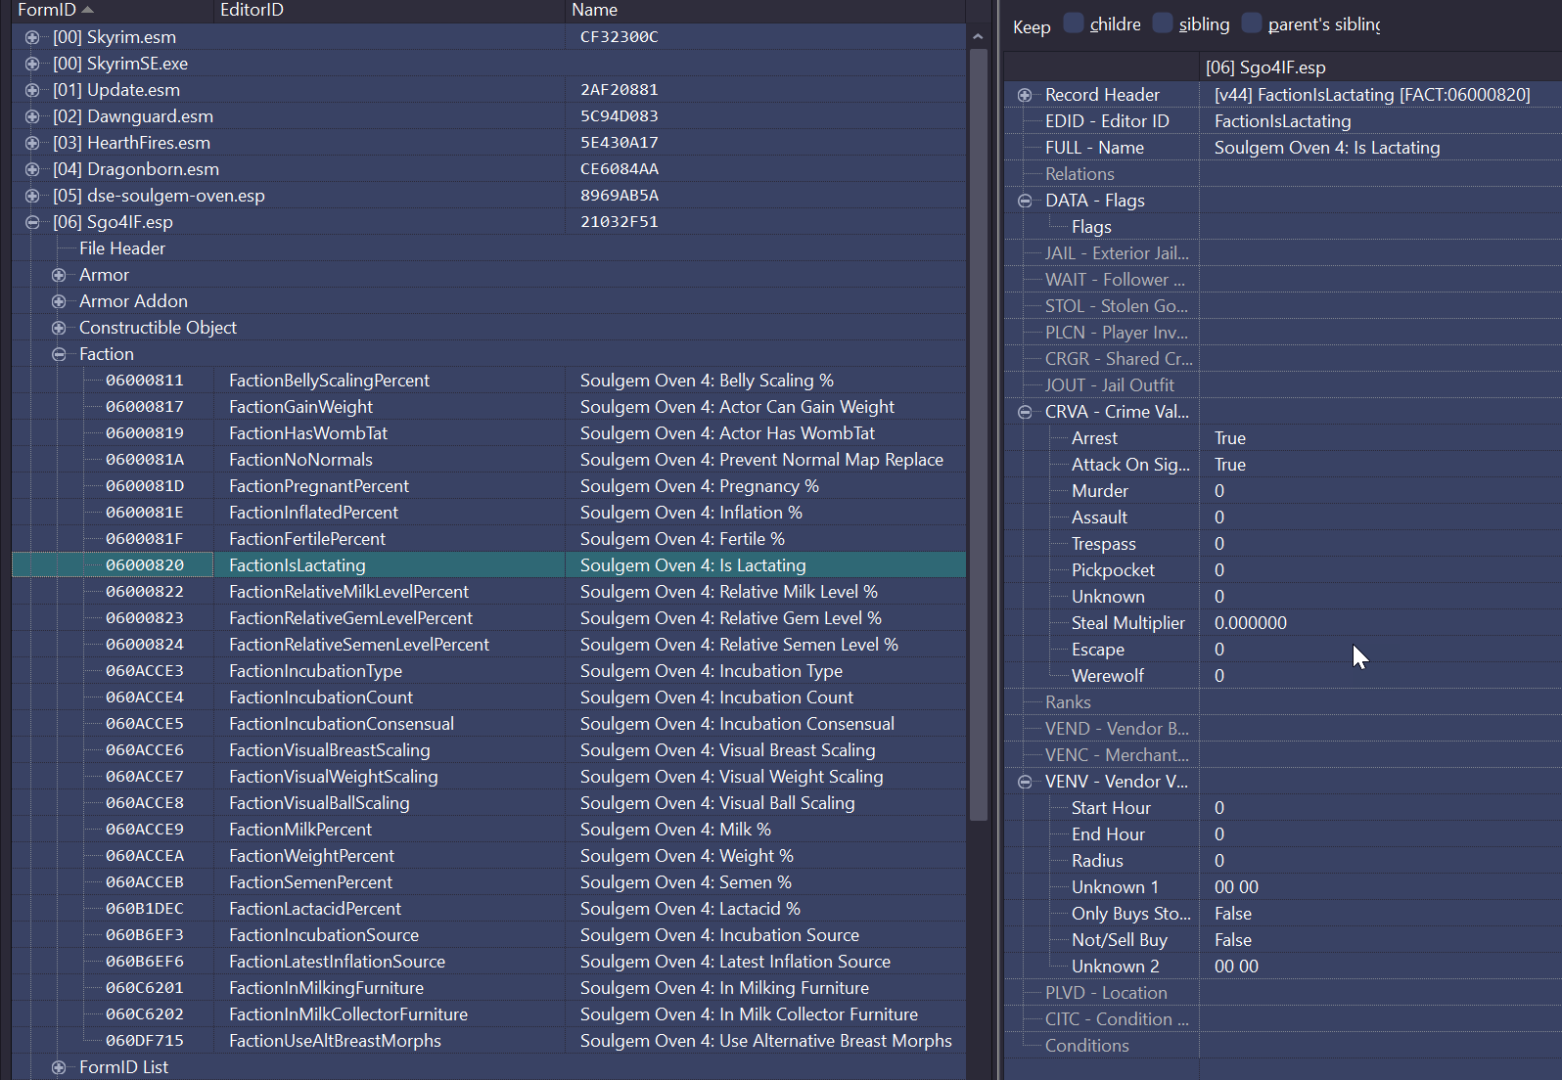Collapse the [06] Sgo4IF.esp node

coord(32,222)
